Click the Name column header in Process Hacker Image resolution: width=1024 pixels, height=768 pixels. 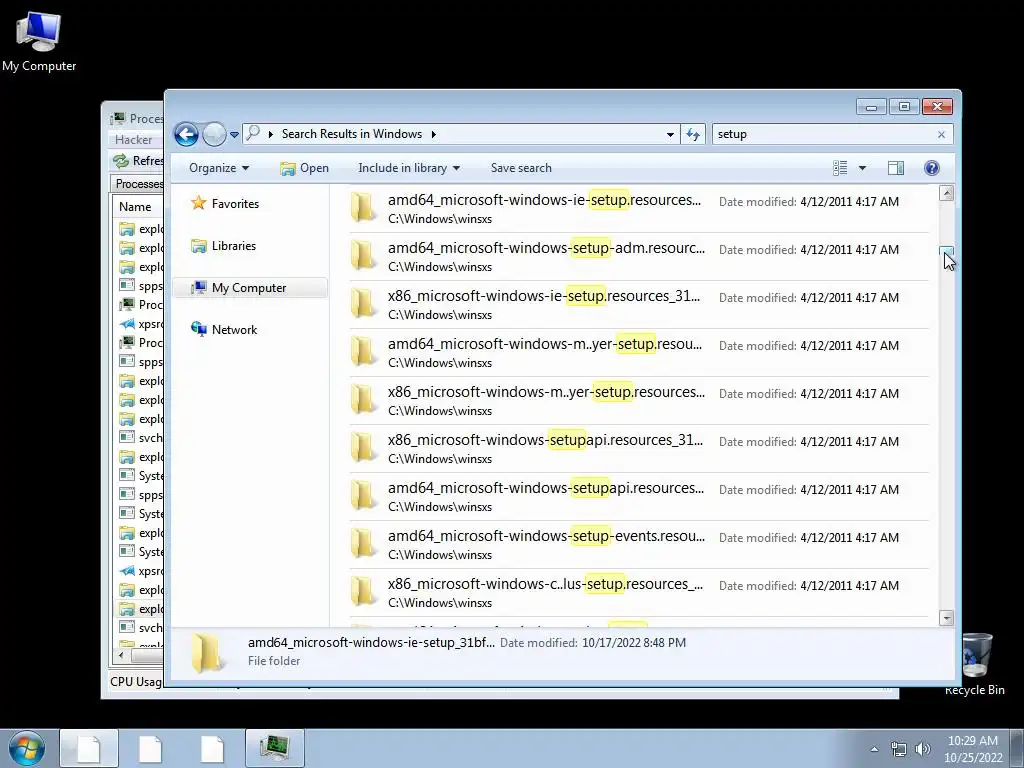tap(135, 206)
